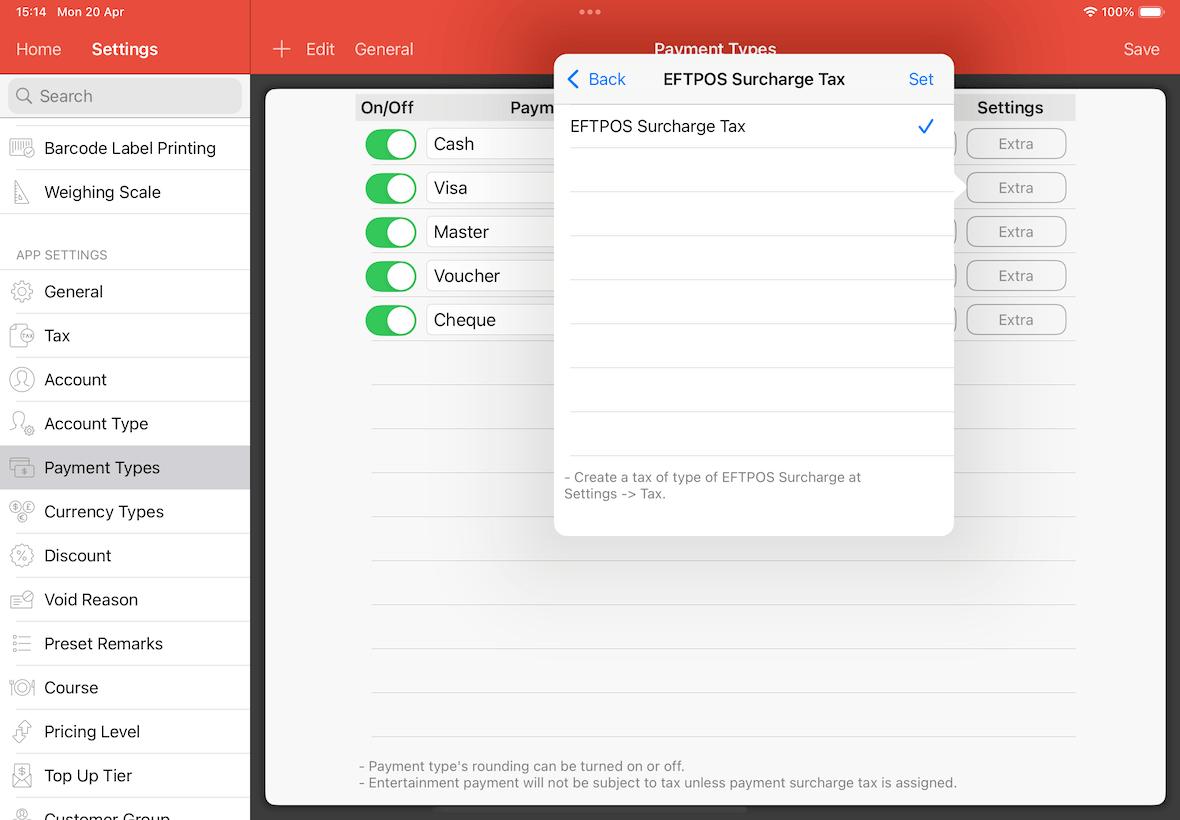This screenshot has height=820, width=1180.
Task: Open Void Reason settings
Action: 125,600
